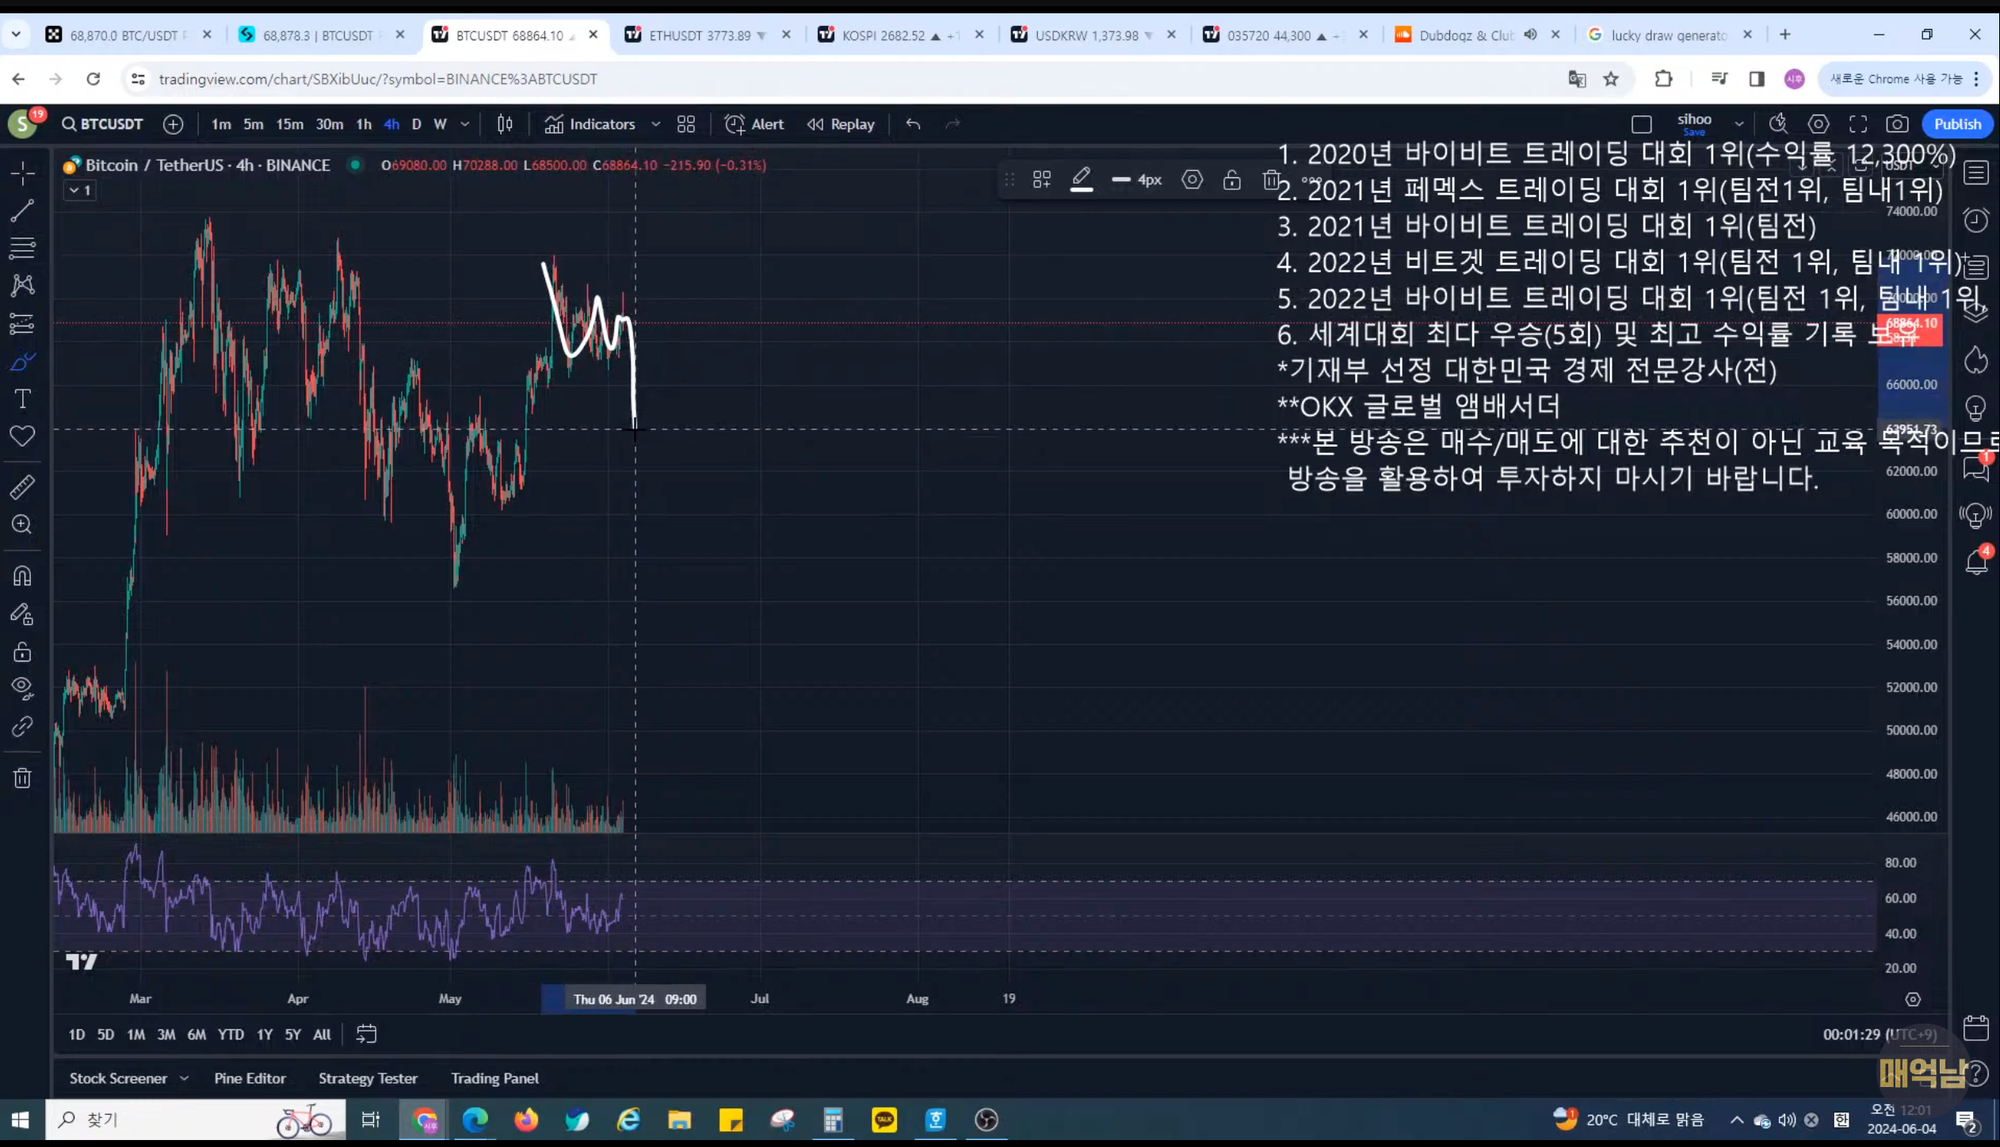Take a chart snapshot with camera icon
Screen dimensions: 2000x1147
[x=1897, y=124]
